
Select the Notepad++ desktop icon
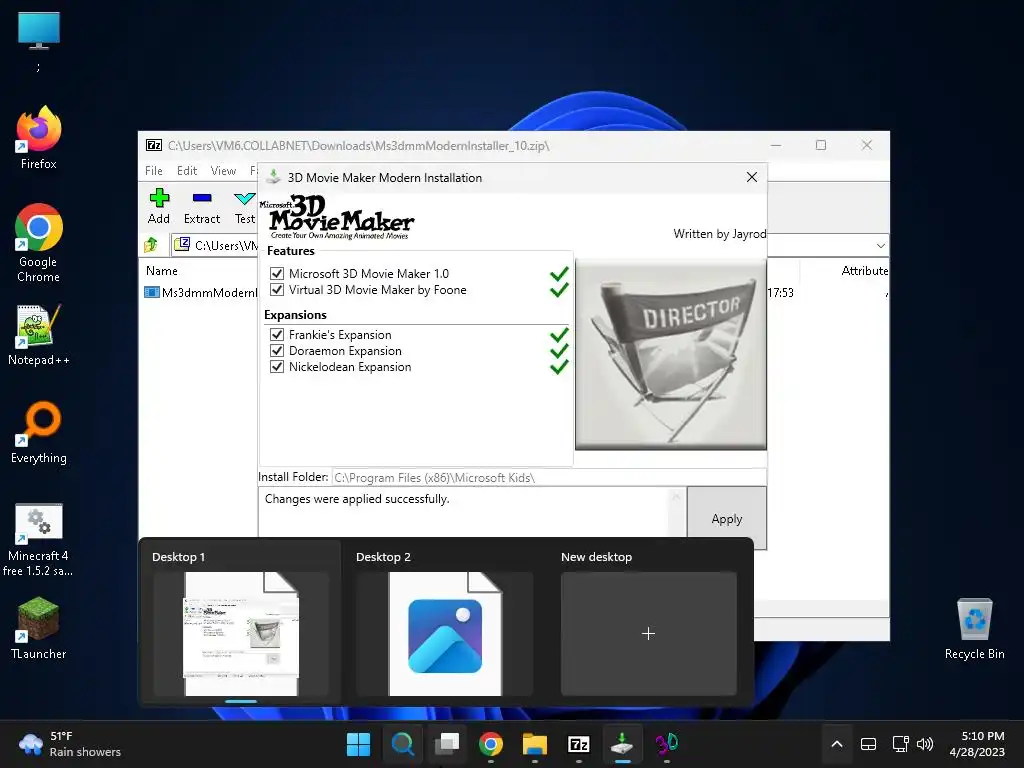[x=39, y=334]
